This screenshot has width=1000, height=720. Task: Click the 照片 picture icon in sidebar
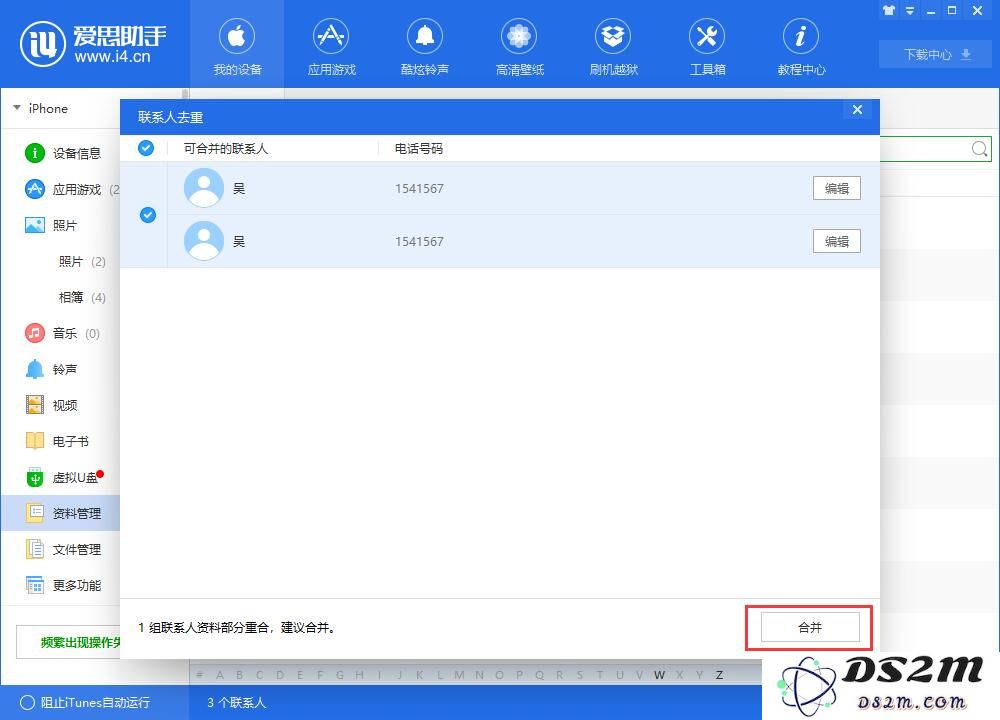click(34, 225)
